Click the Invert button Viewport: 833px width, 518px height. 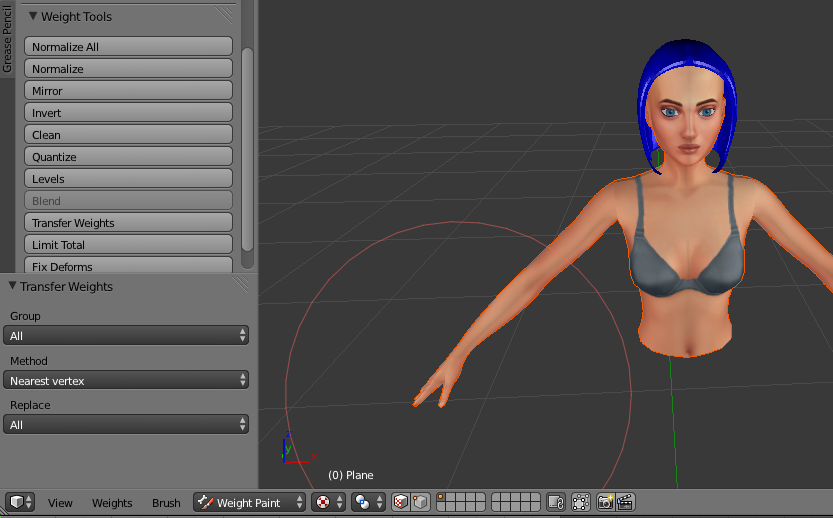[128, 113]
